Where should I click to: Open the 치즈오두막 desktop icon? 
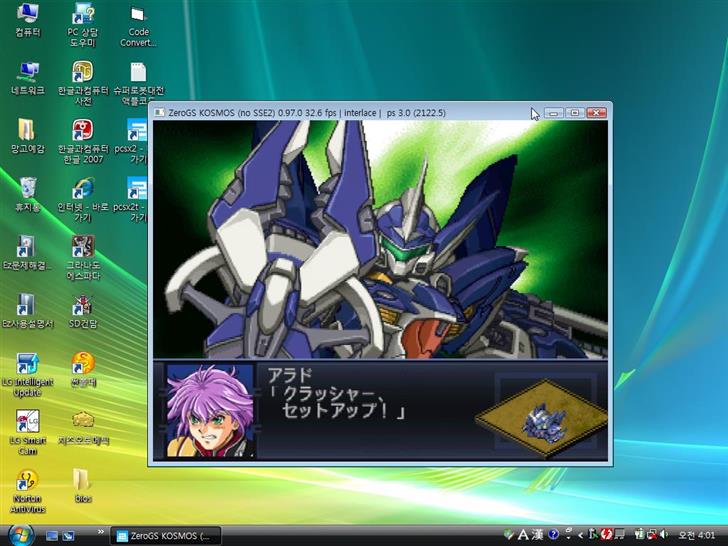click(x=83, y=428)
